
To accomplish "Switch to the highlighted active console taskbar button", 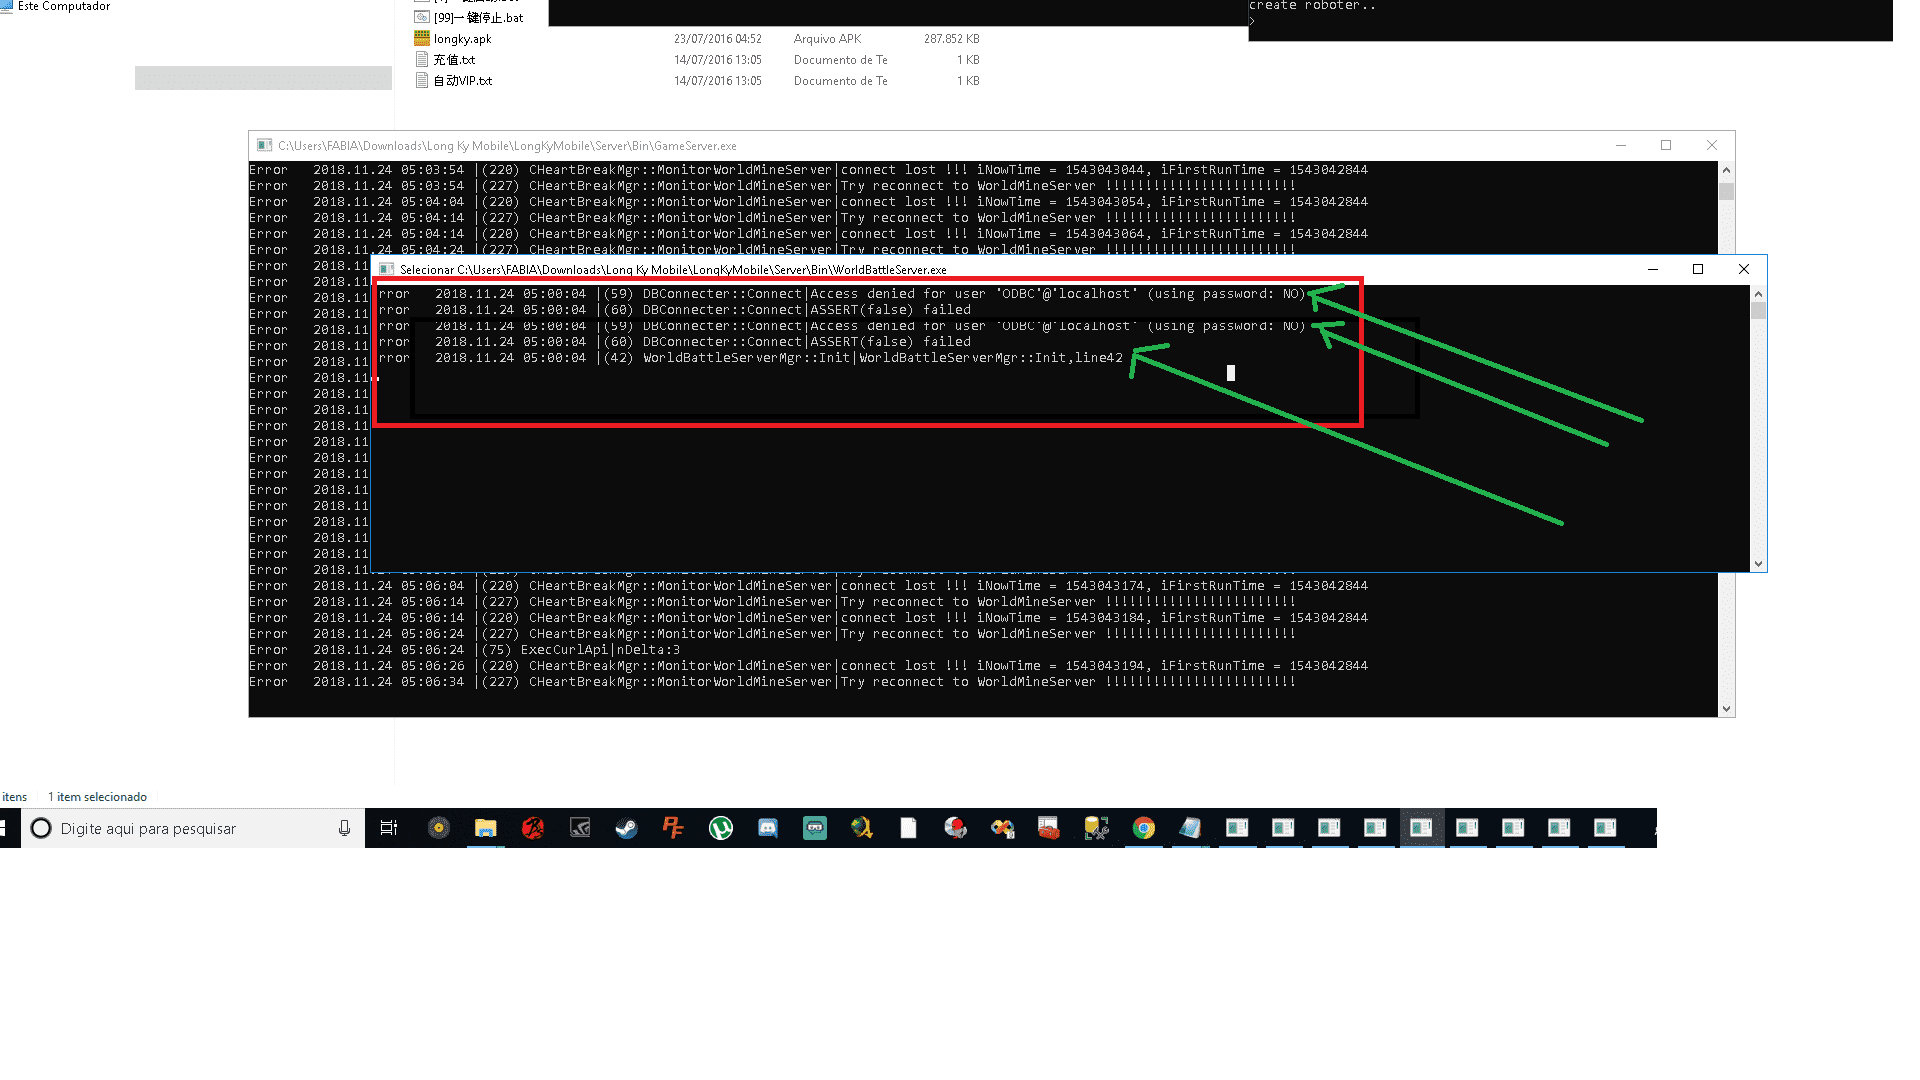I will pyautogui.click(x=1421, y=828).
